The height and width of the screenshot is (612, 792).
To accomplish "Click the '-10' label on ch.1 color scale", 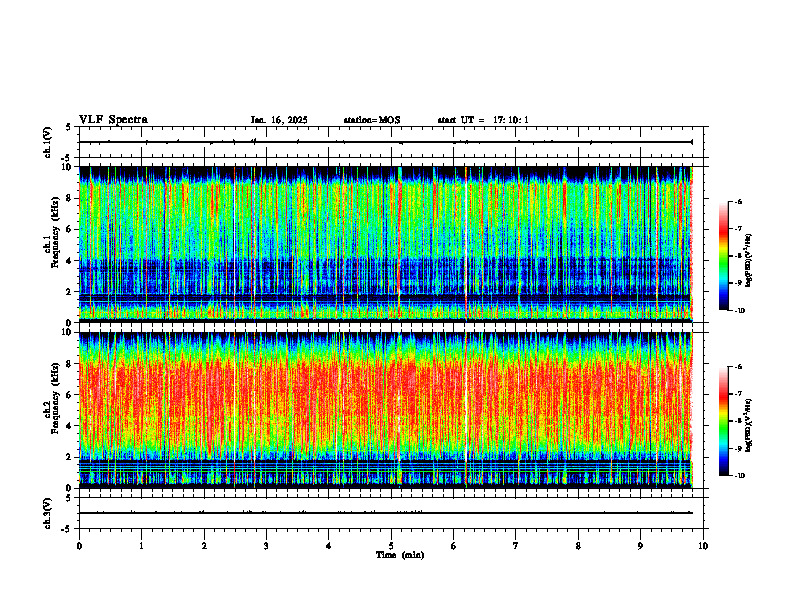I will click(x=739, y=311).
